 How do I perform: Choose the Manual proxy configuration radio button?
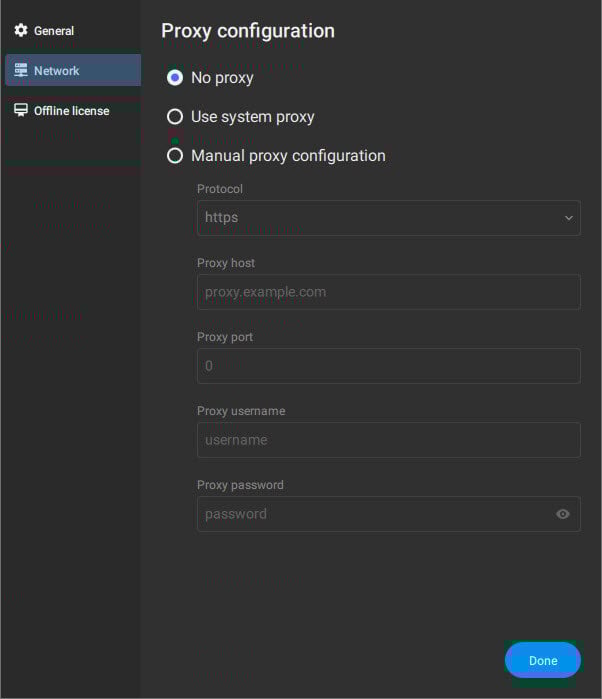coord(175,156)
